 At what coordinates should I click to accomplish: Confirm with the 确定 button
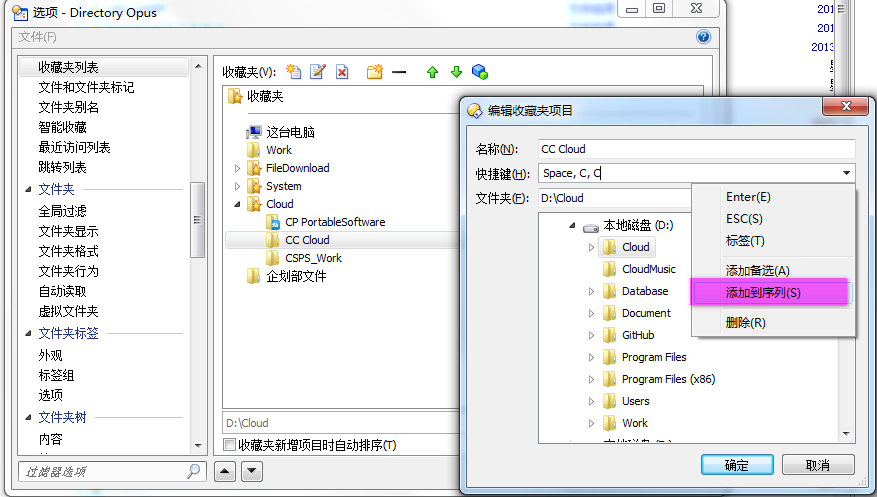pos(737,465)
